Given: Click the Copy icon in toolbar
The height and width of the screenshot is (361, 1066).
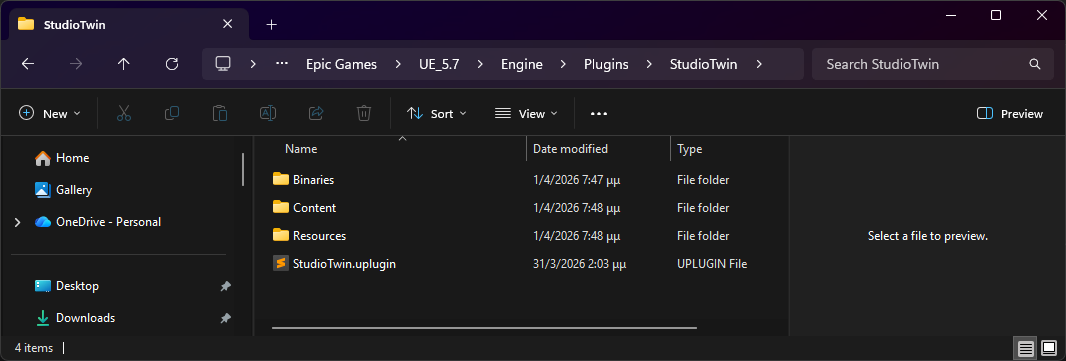Looking at the screenshot, I should (x=172, y=114).
